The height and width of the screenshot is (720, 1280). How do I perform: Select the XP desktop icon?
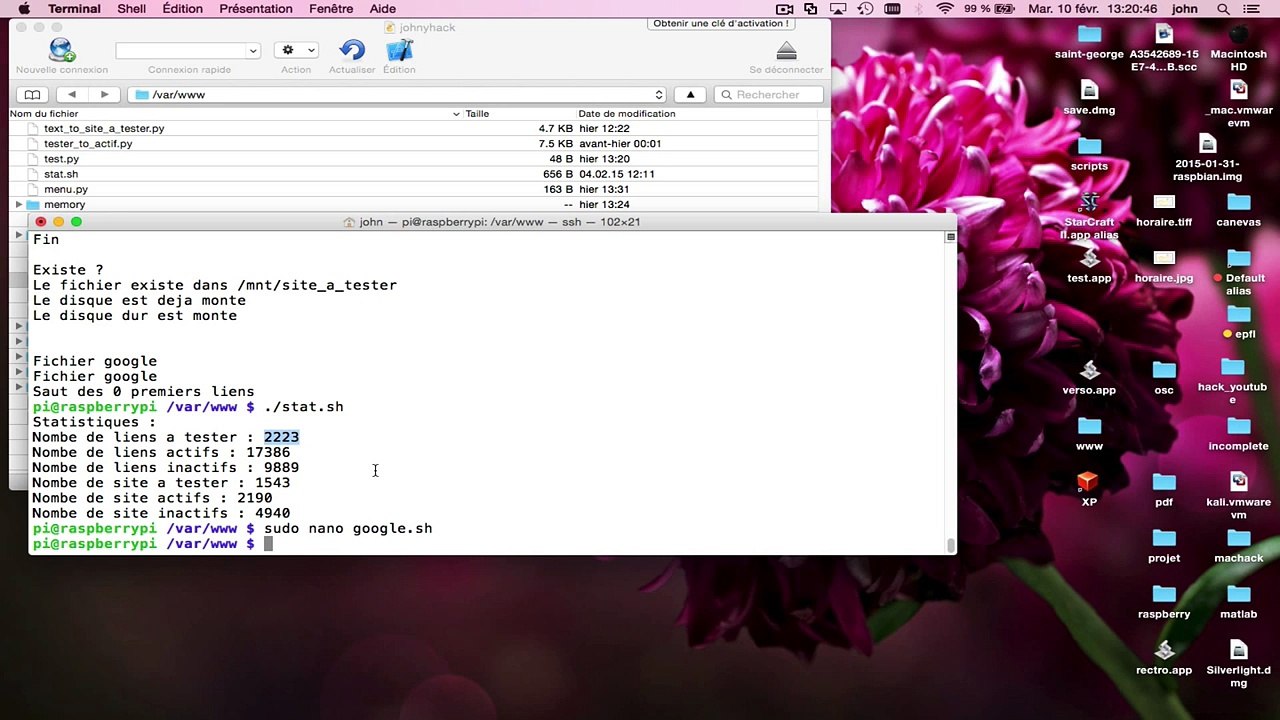coord(1089,489)
